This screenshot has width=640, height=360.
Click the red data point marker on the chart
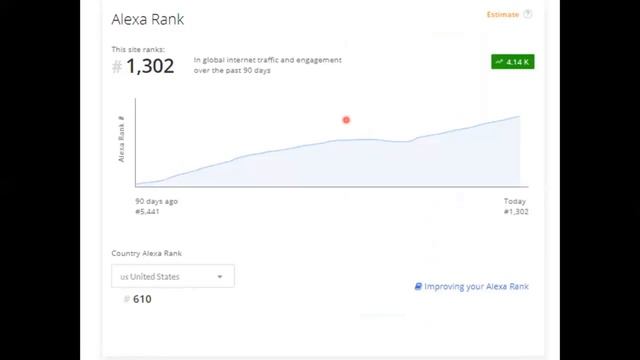[346, 120]
